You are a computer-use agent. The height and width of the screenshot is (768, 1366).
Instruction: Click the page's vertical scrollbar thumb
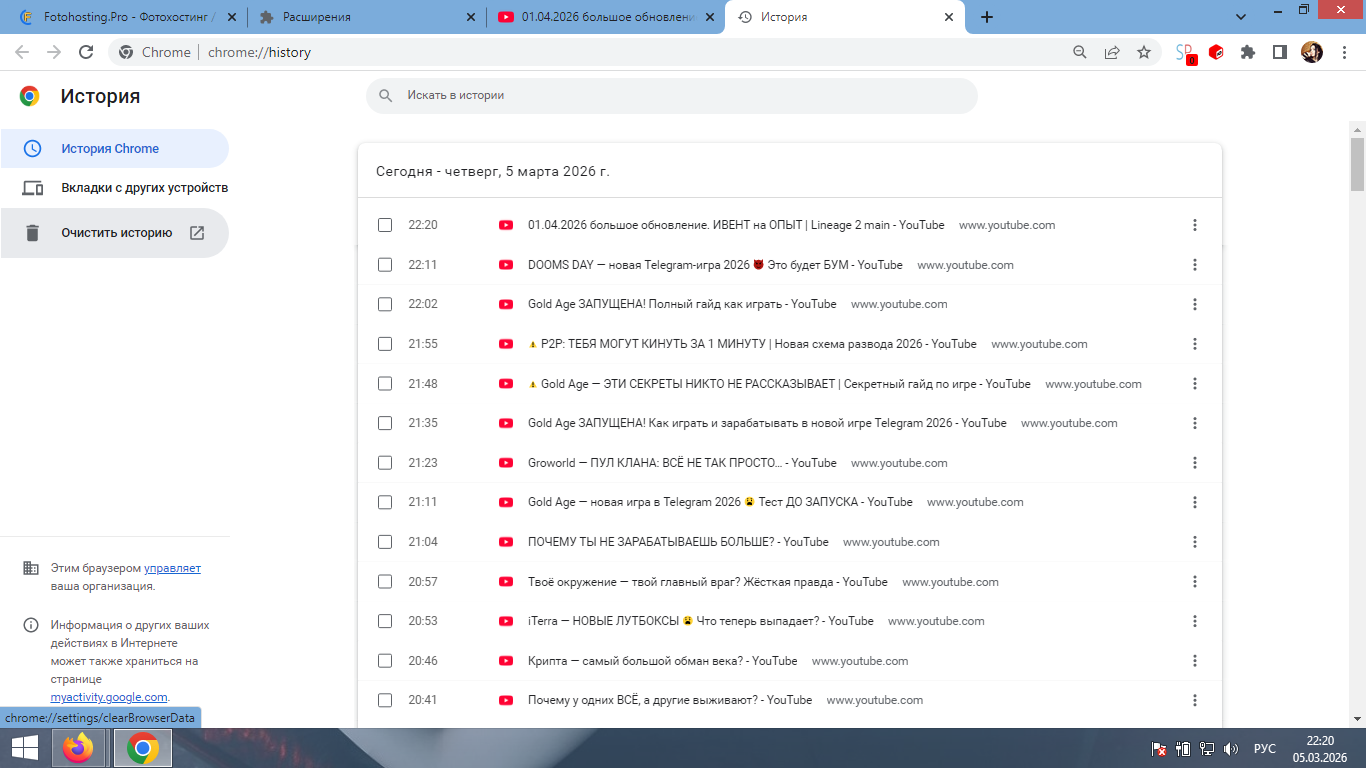[1357, 163]
